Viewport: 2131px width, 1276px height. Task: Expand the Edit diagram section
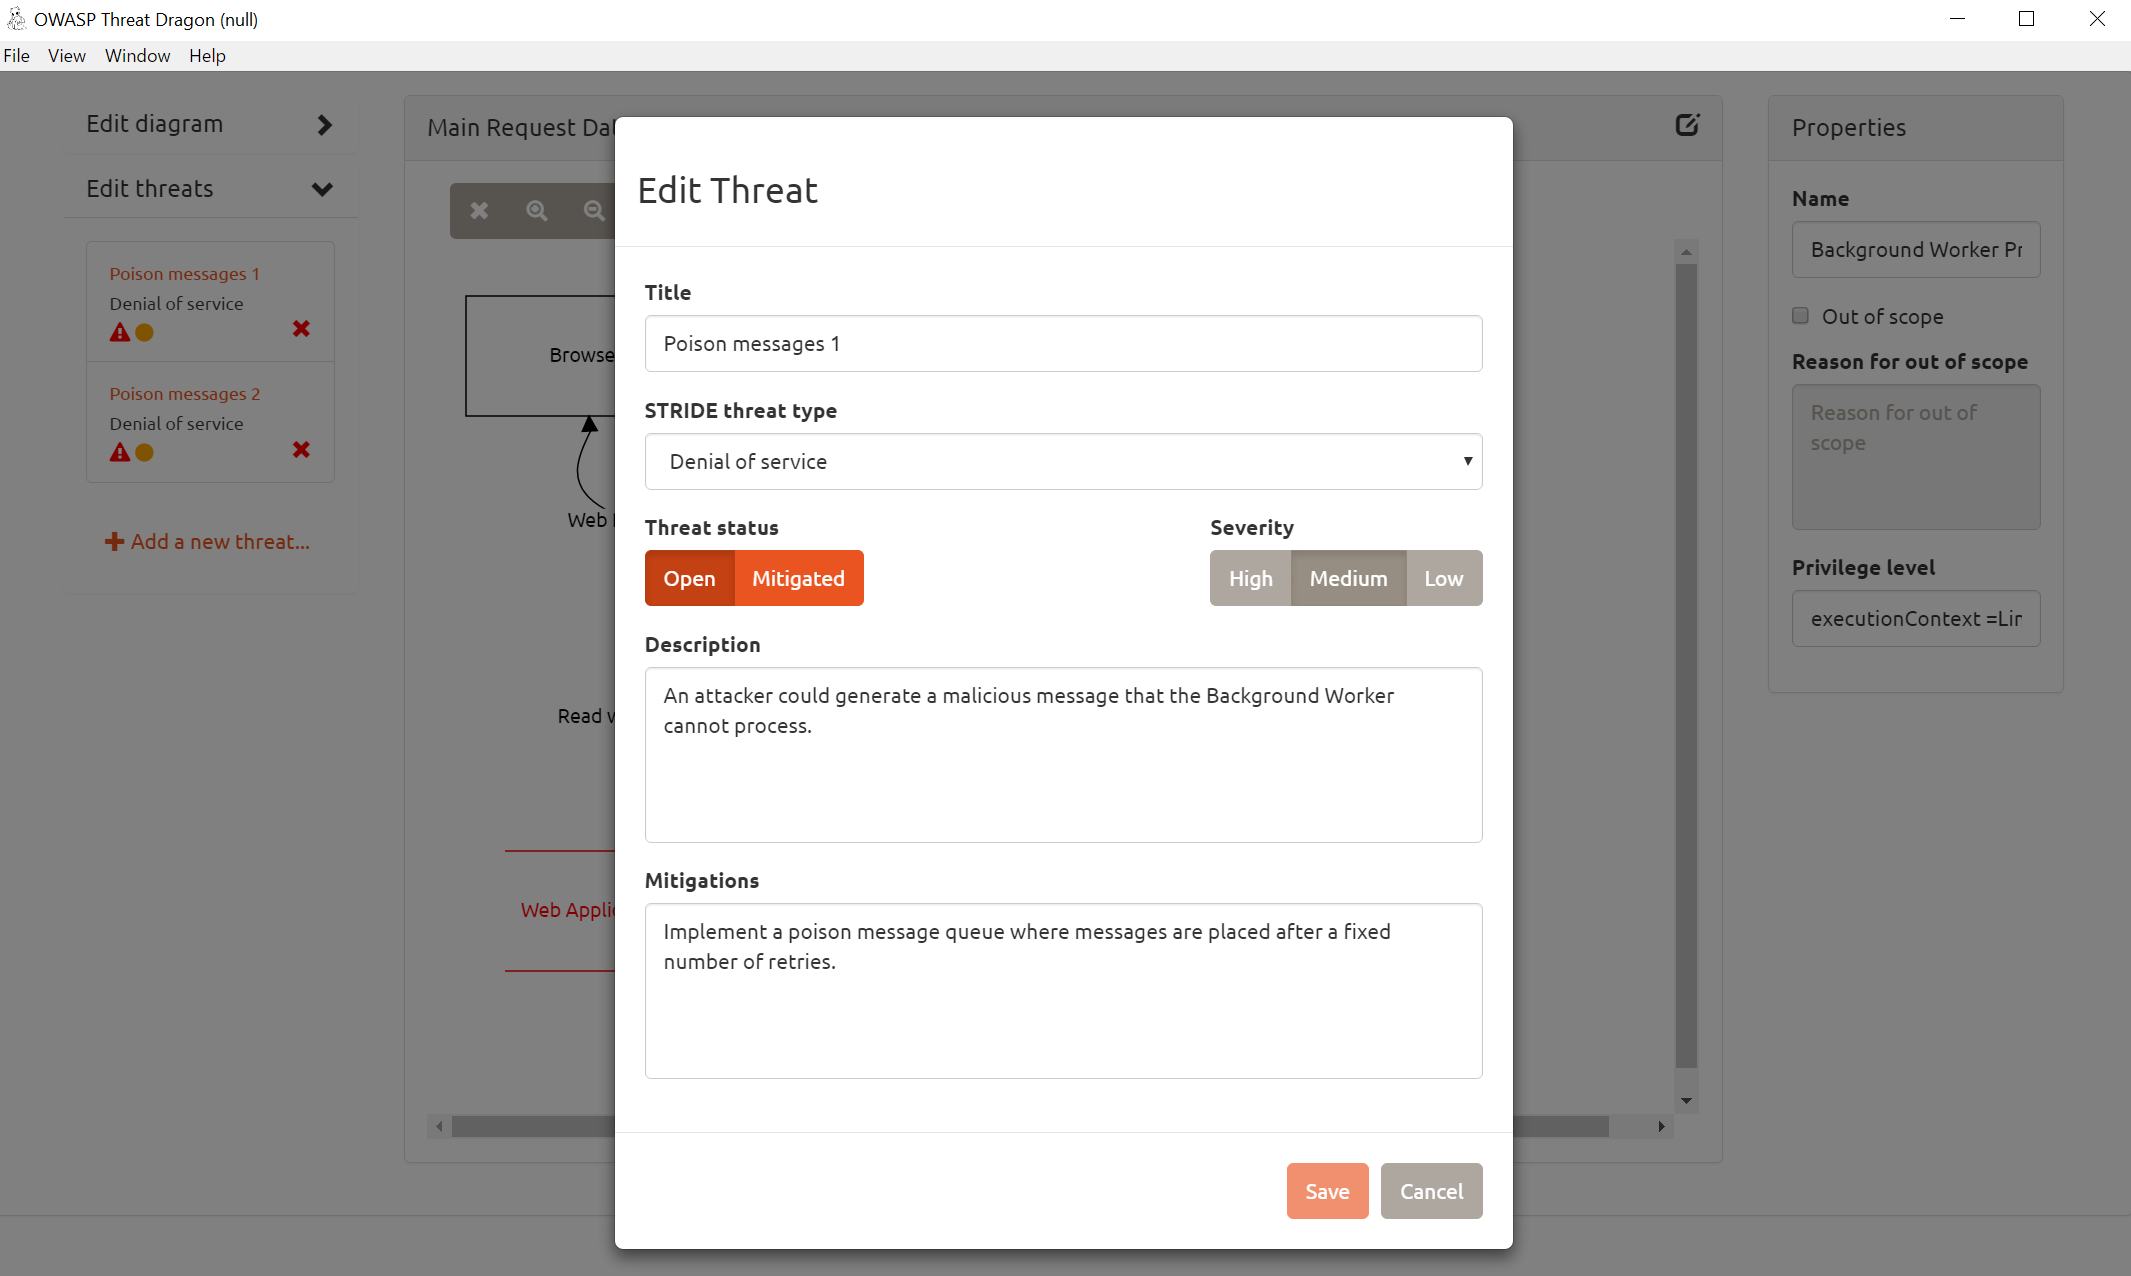(x=210, y=124)
